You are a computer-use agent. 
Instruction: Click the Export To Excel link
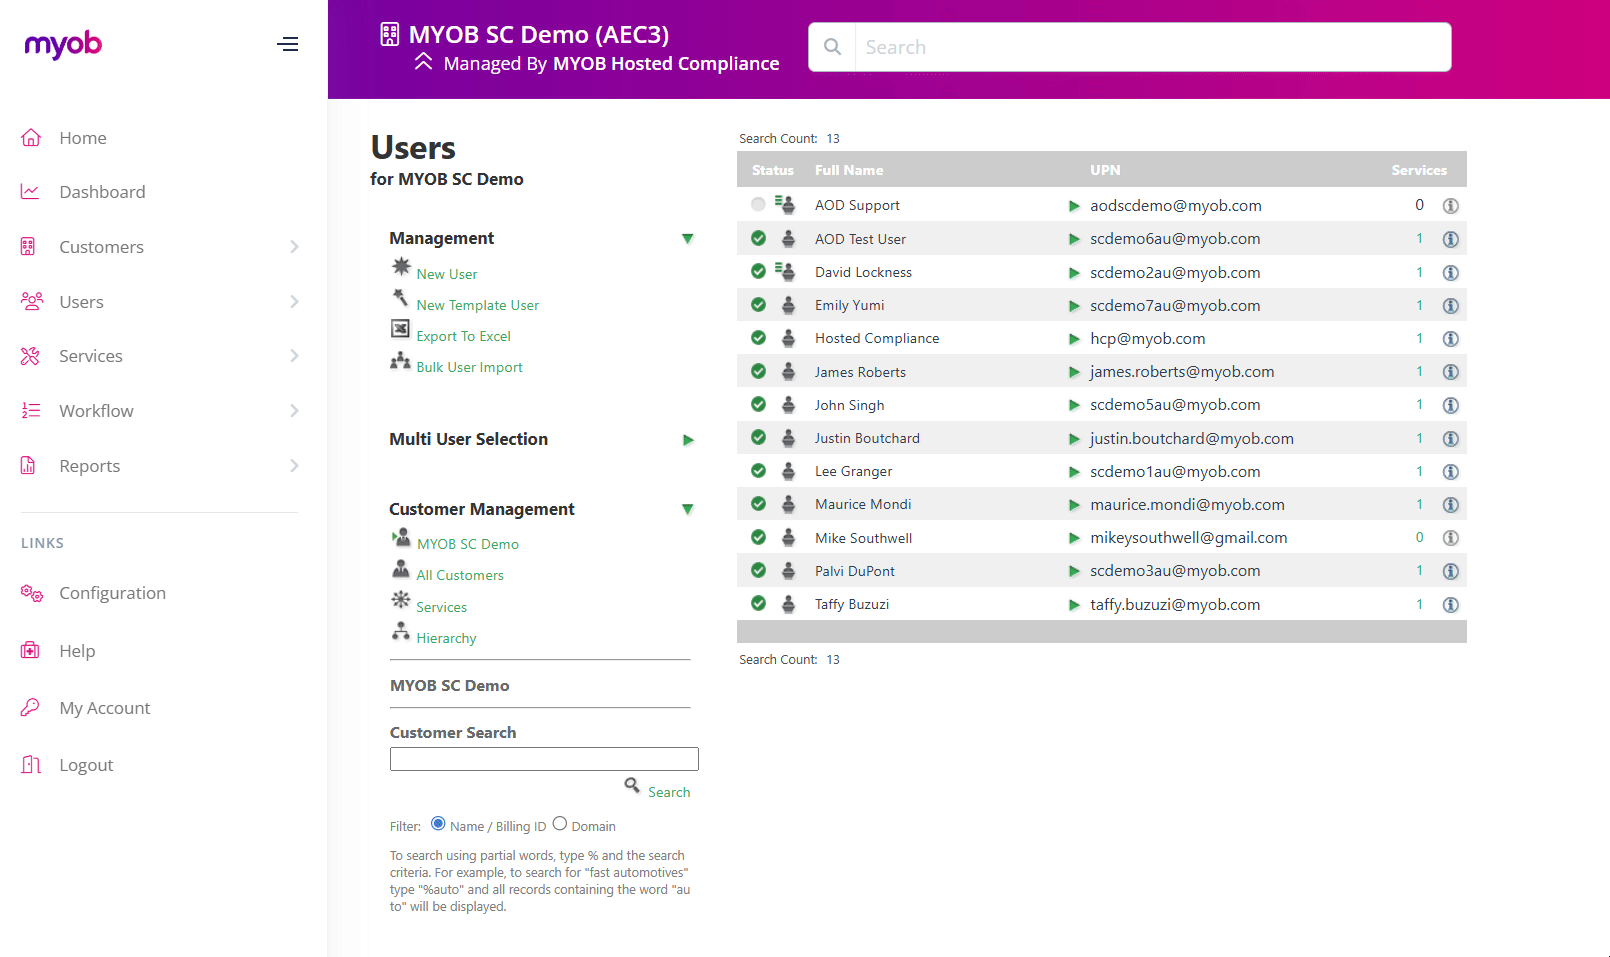463,336
